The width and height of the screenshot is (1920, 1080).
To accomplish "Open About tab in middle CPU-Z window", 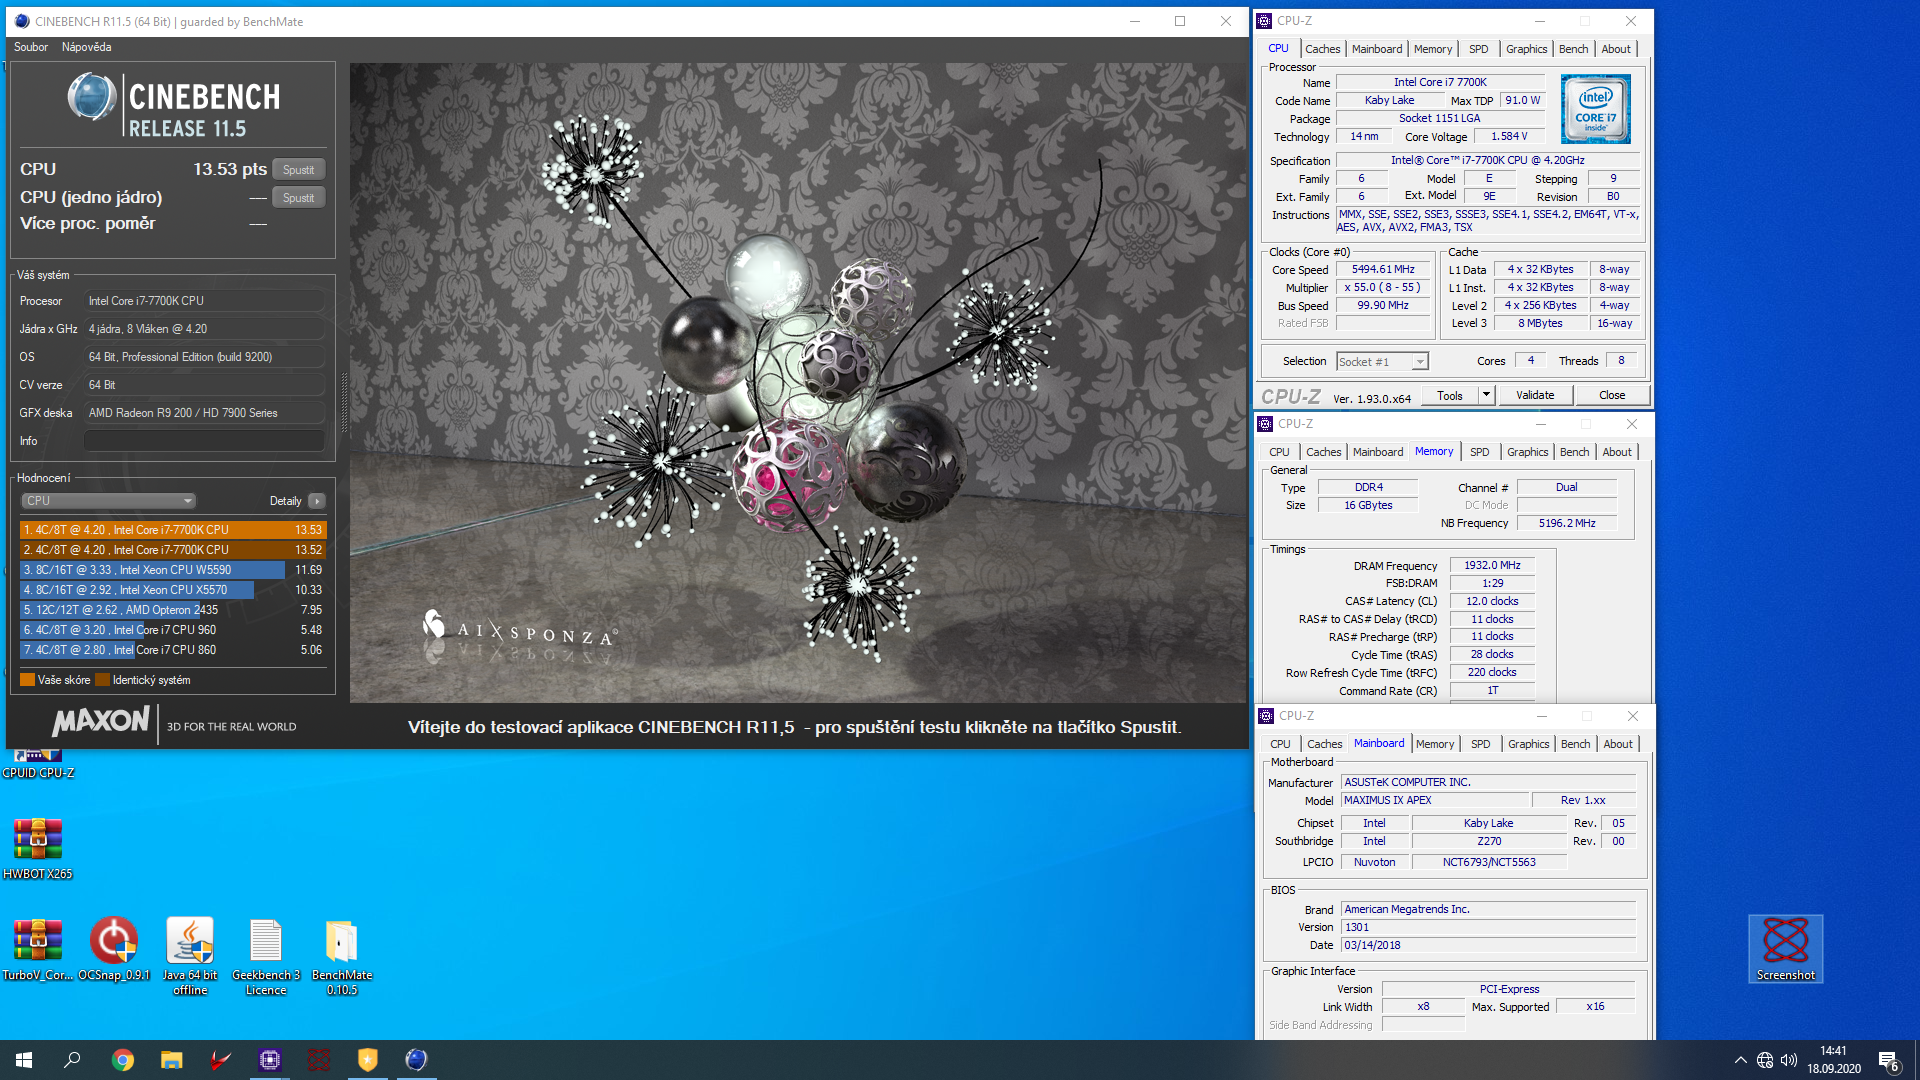I will point(1617,452).
